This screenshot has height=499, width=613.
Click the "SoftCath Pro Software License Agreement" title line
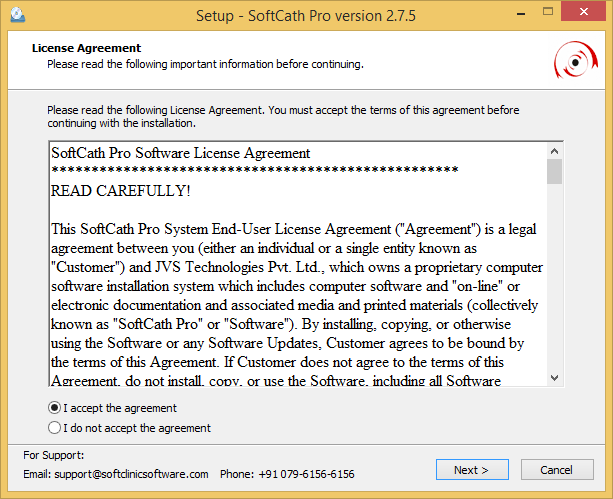(x=180, y=154)
